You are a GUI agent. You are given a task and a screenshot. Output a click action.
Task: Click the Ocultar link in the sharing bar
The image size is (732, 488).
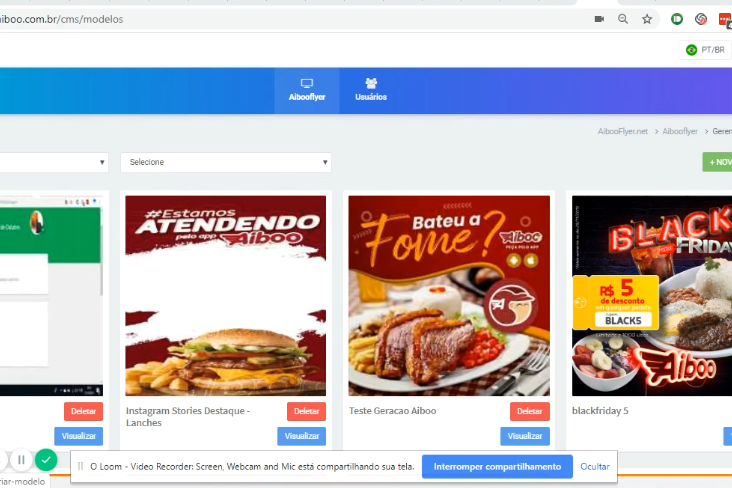595,467
